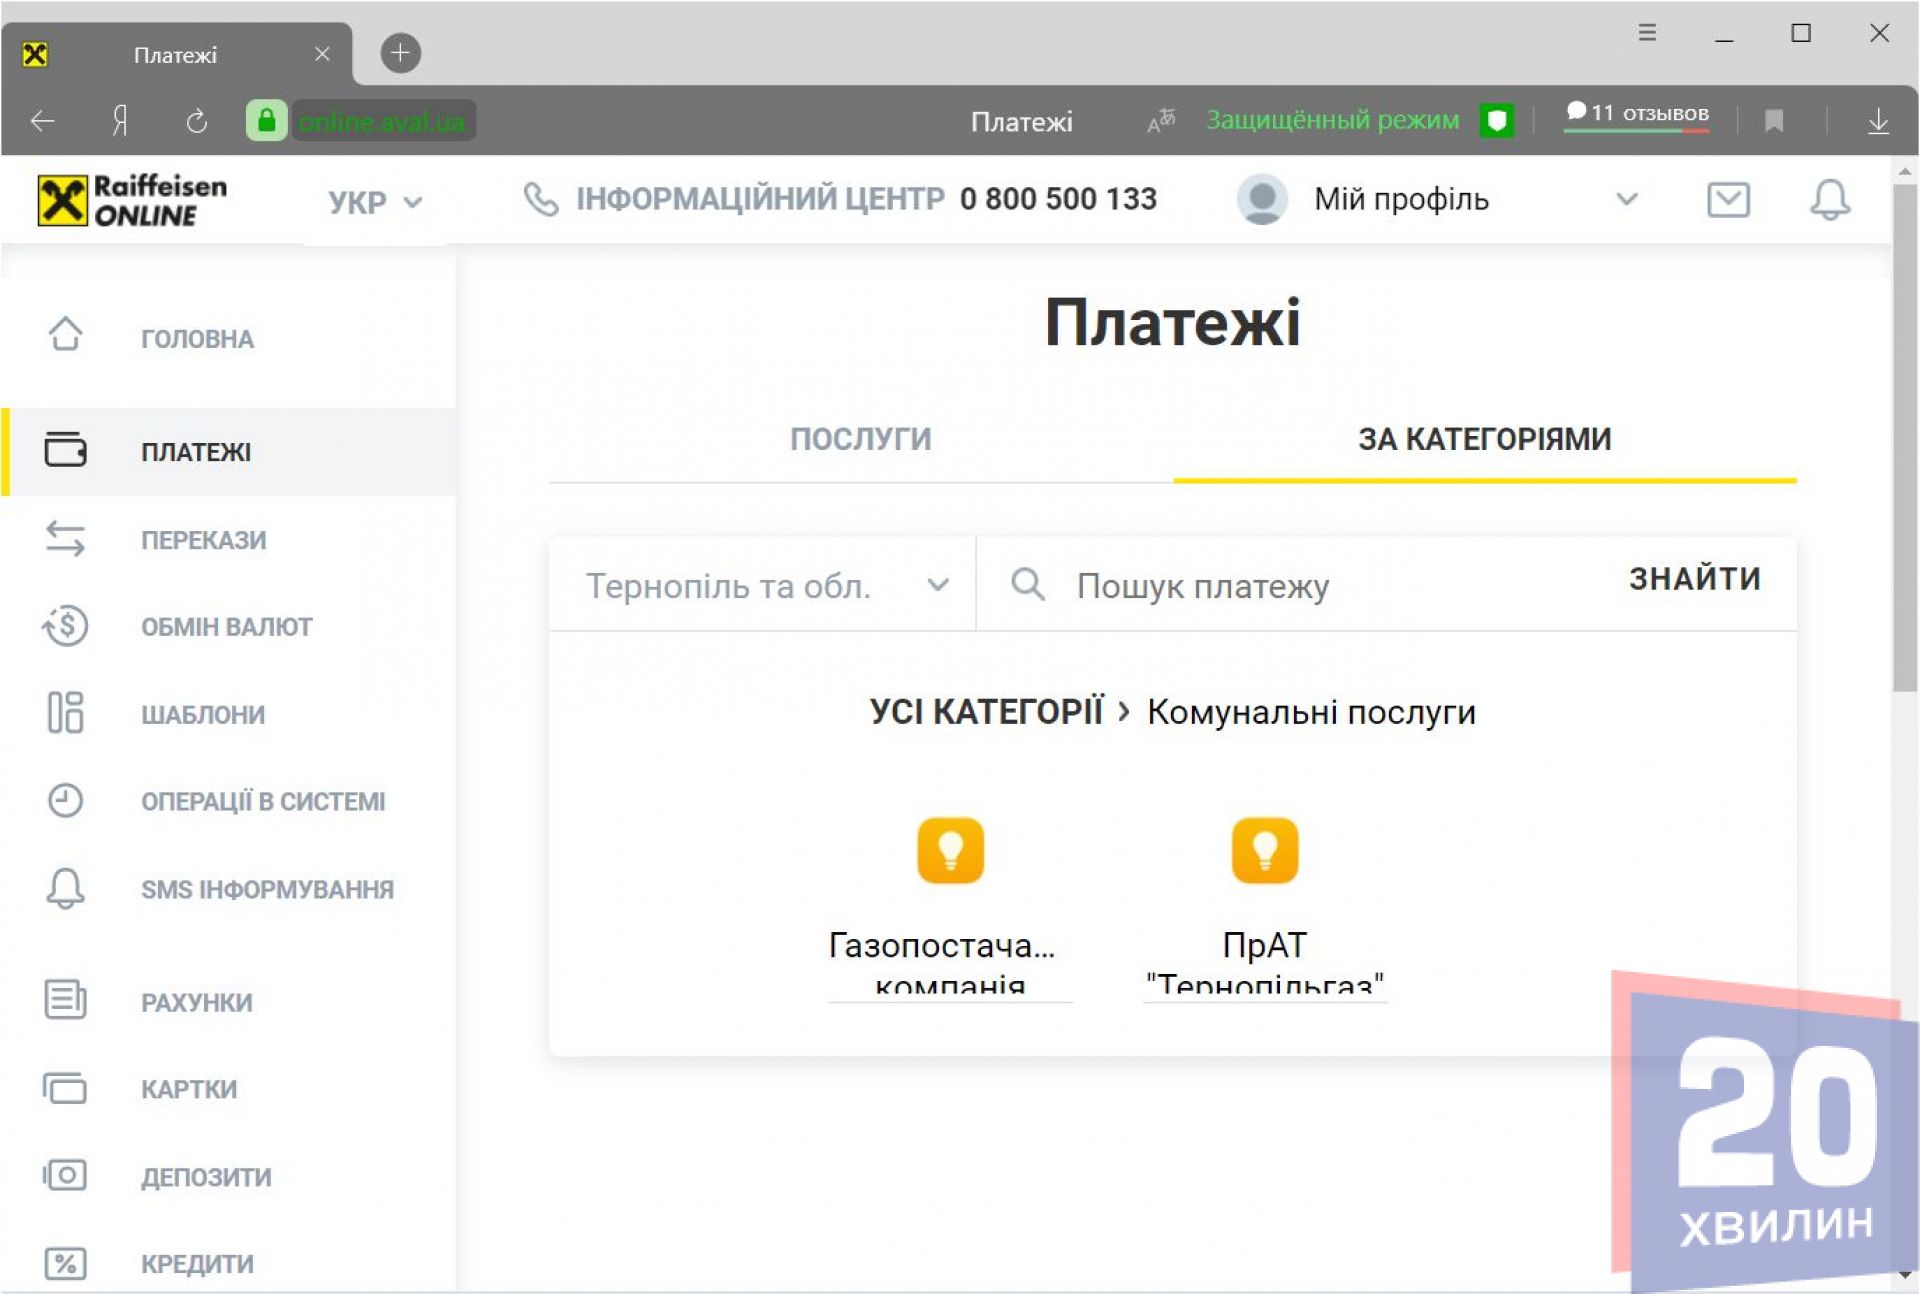1920x1294 pixels.
Task: Expand the Мій профіль chevron
Action: coord(1626,199)
